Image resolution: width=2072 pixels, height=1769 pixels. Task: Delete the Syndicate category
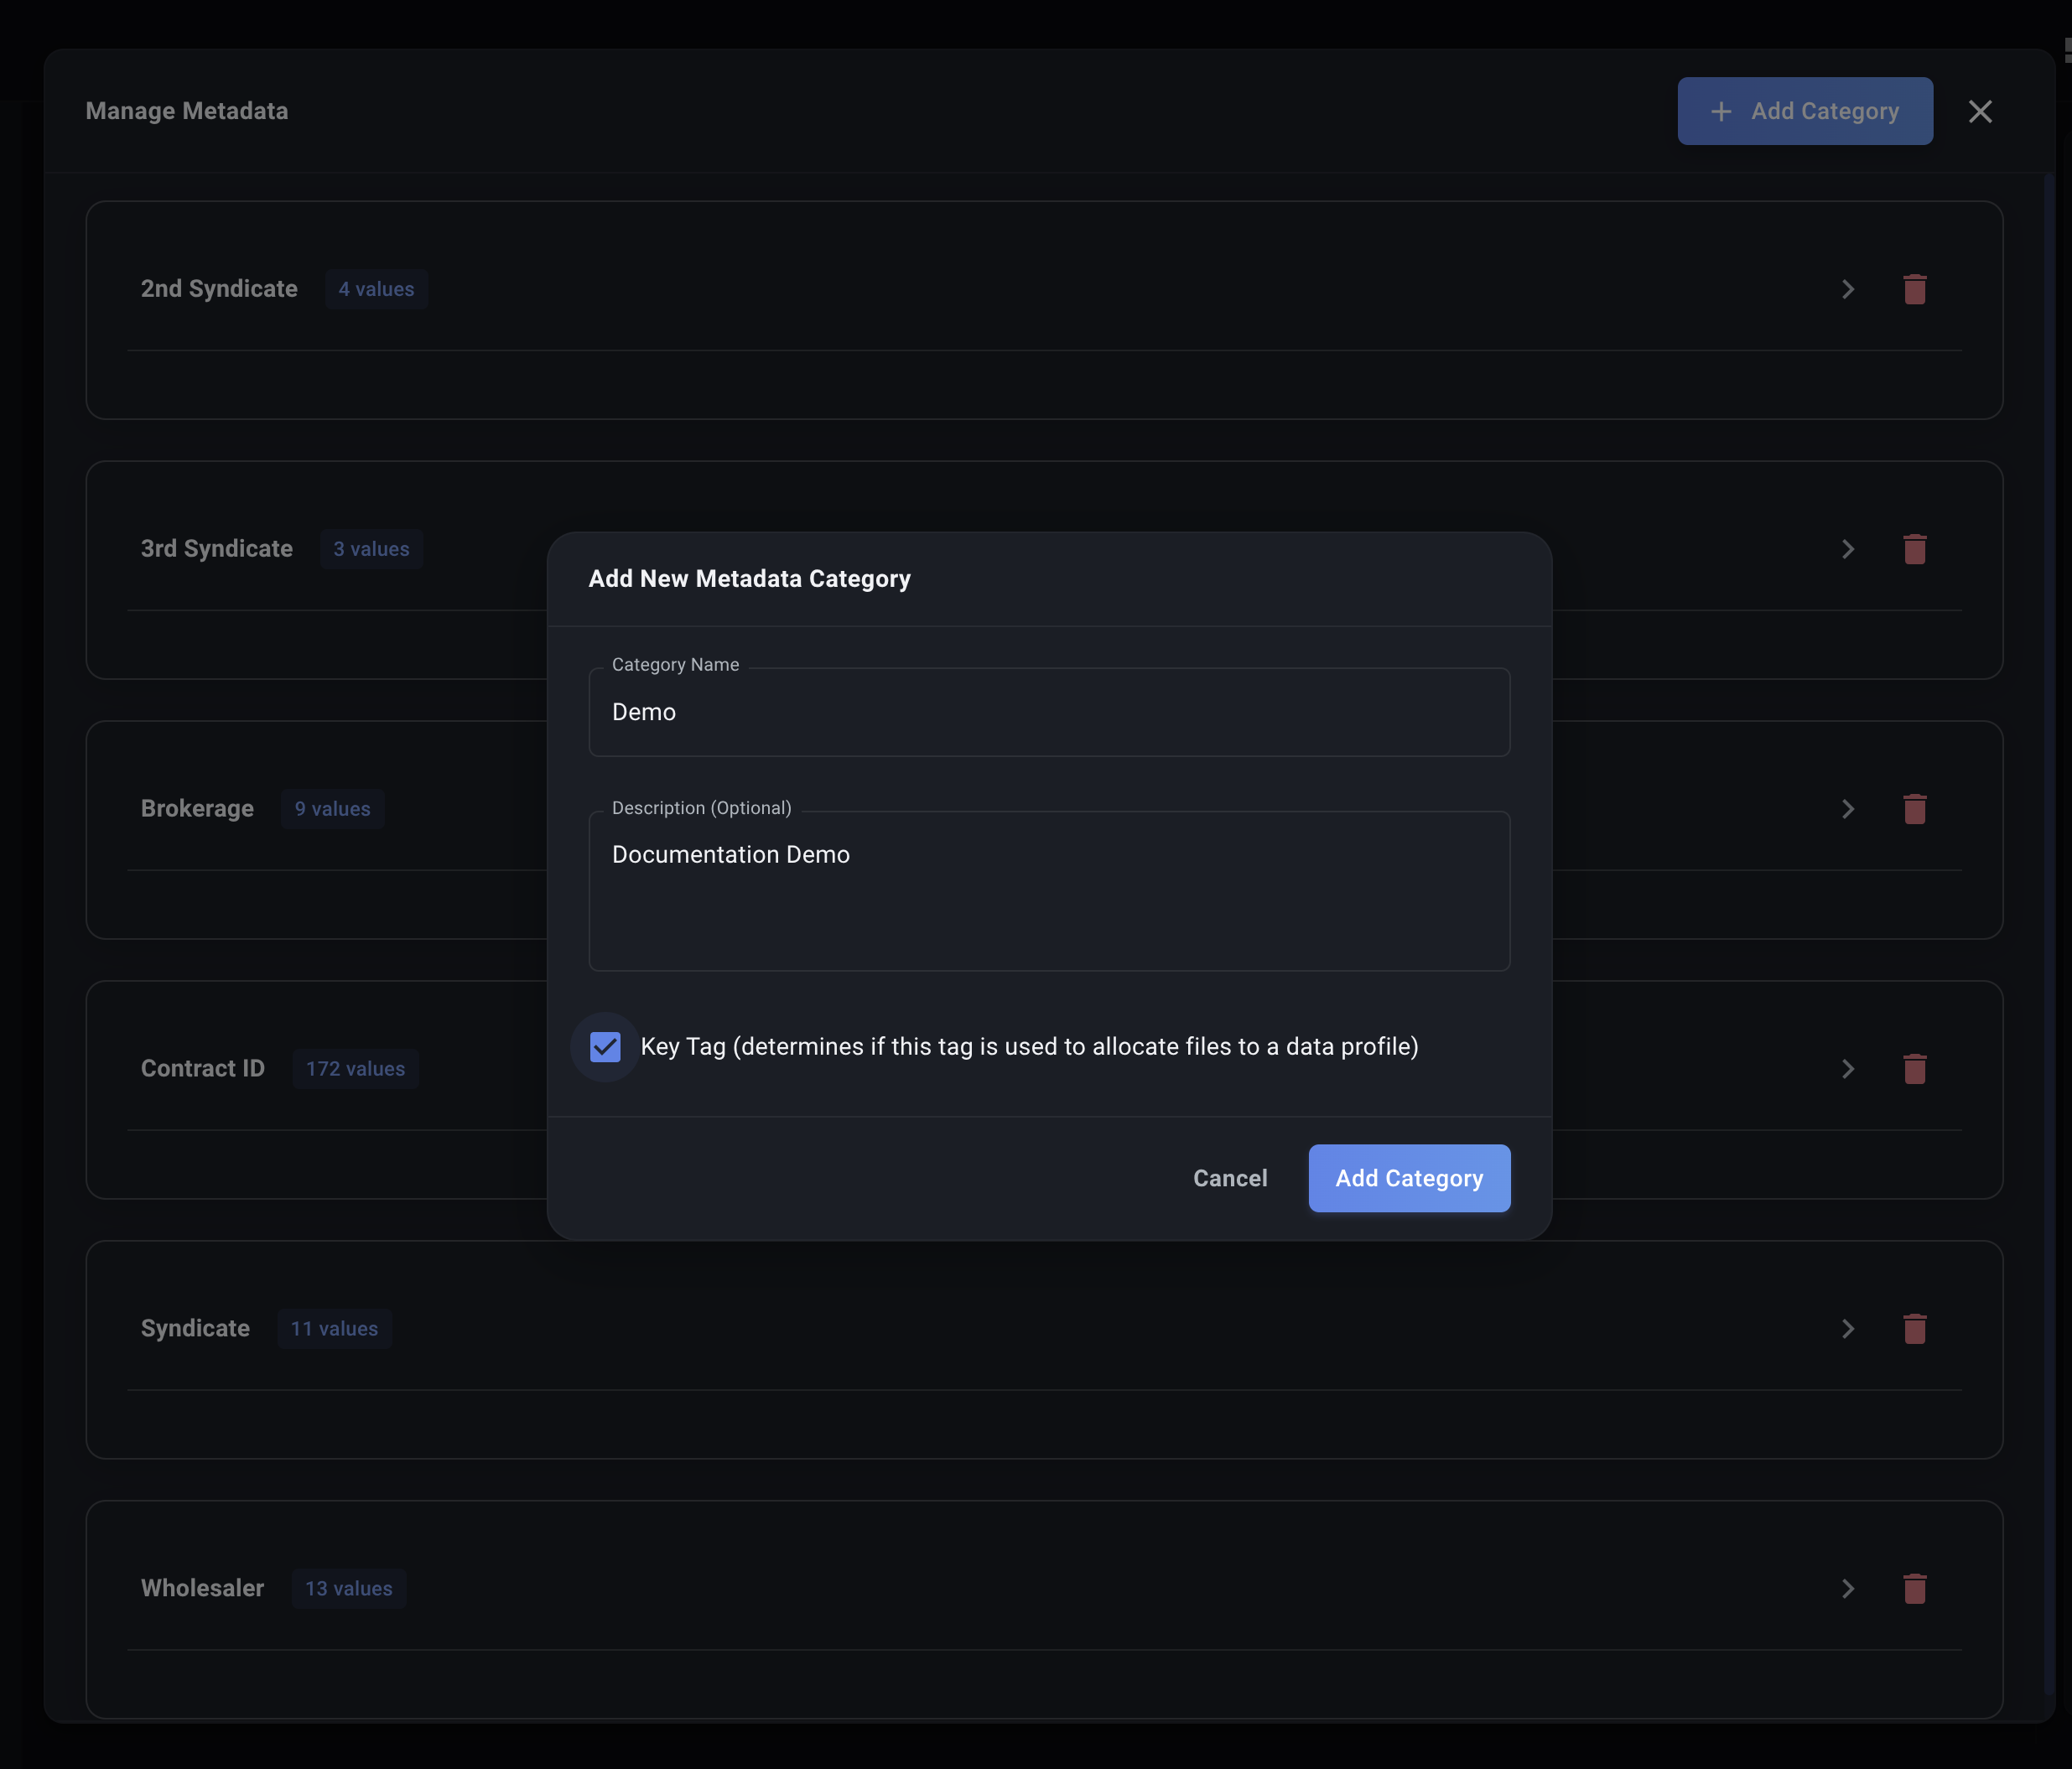pos(1915,1329)
